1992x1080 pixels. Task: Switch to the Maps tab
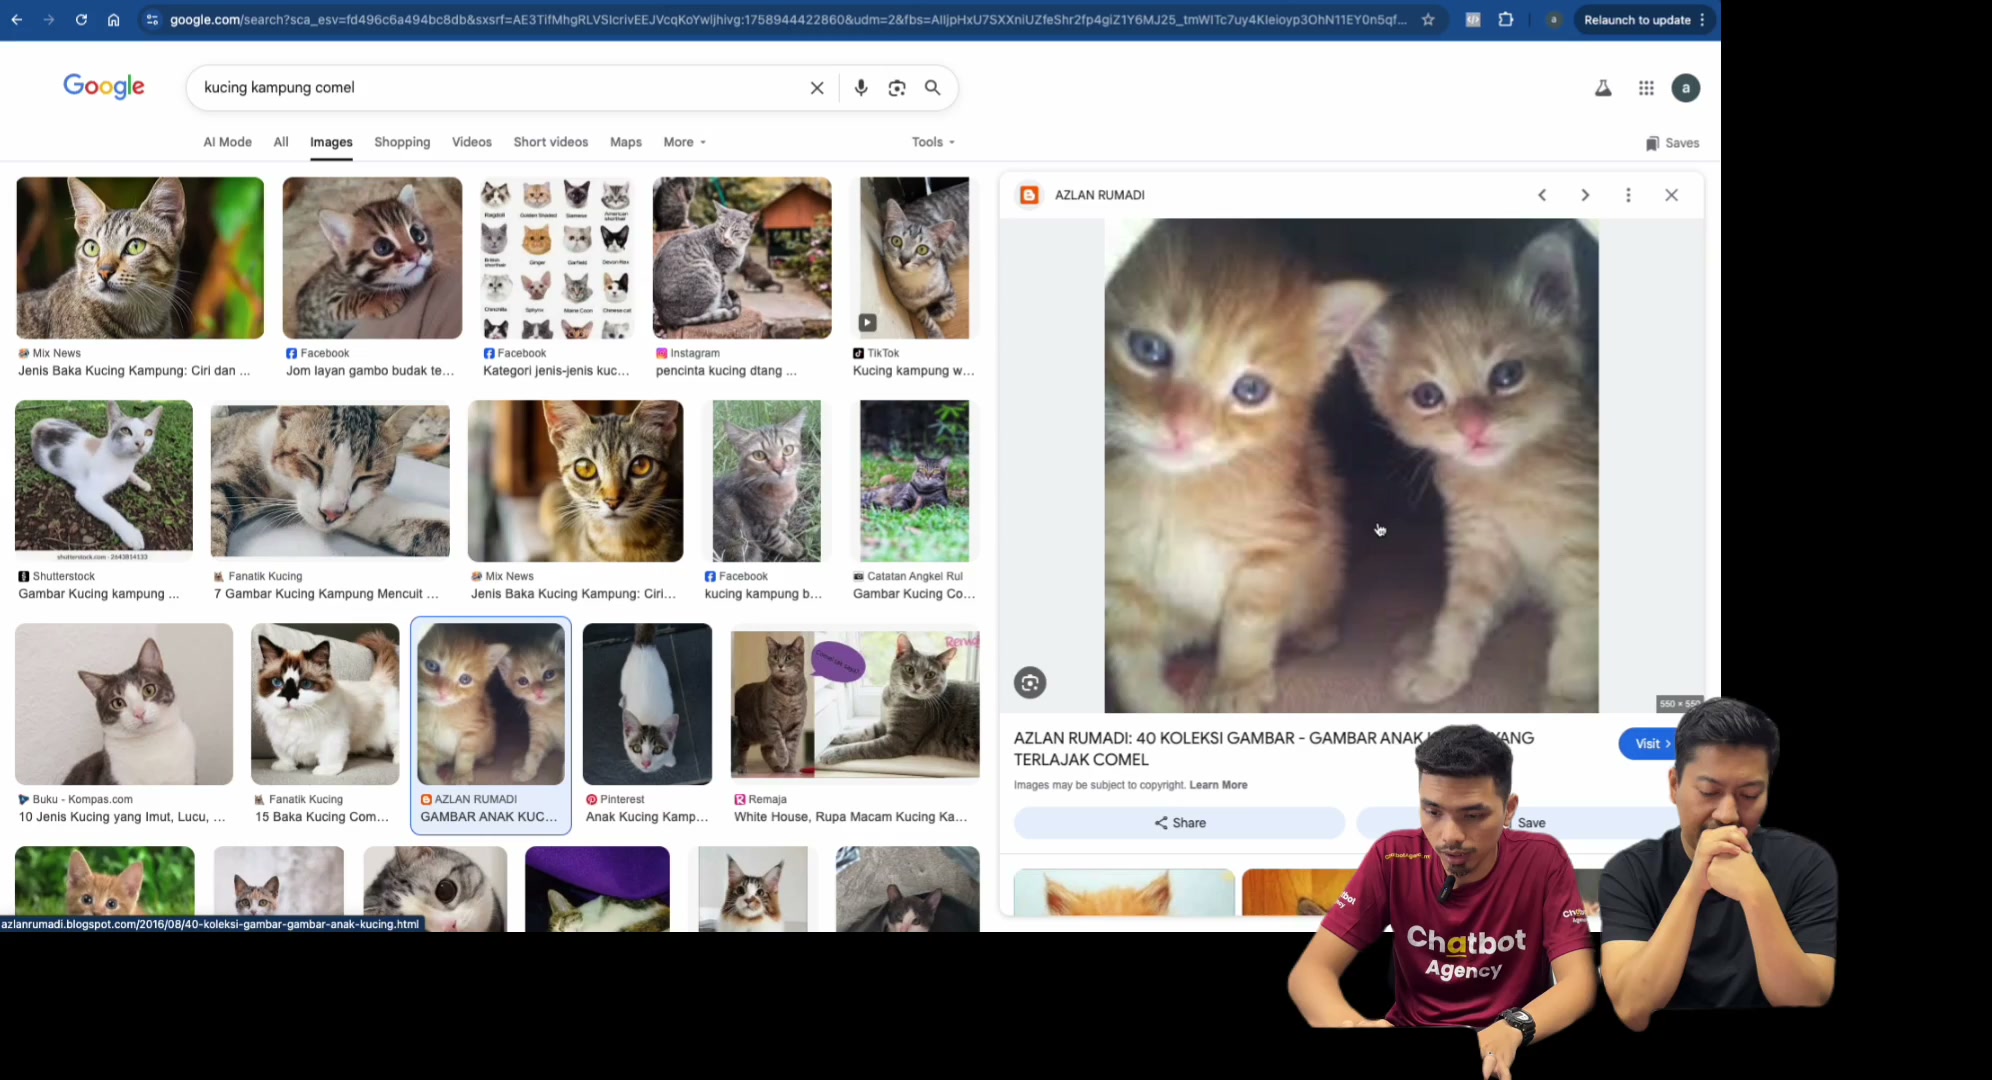click(626, 142)
